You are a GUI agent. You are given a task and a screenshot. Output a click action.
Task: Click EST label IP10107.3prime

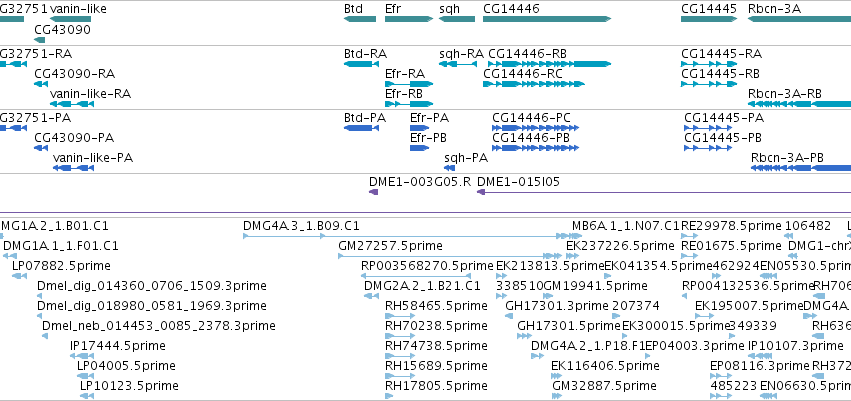tap(796, 345)
